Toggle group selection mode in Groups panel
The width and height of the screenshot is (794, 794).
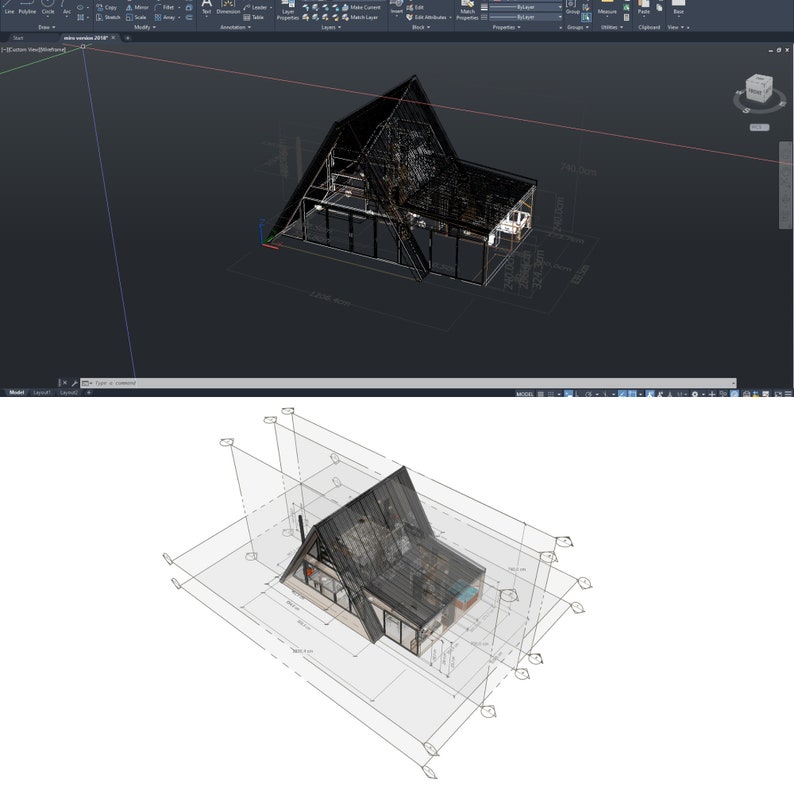tap(586, 17)
